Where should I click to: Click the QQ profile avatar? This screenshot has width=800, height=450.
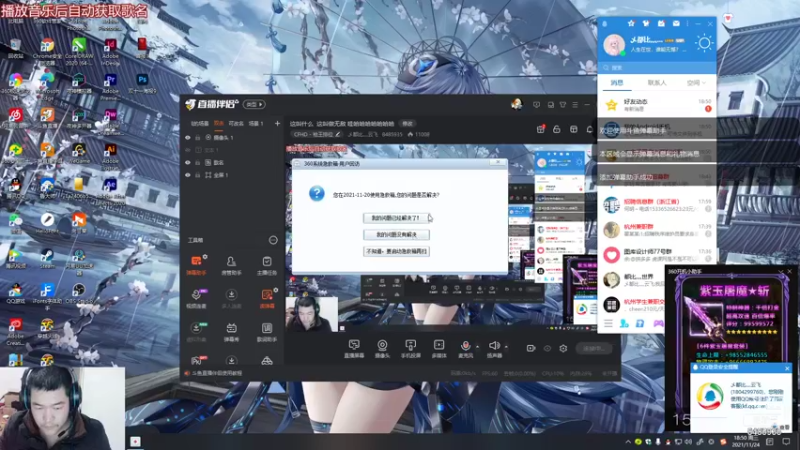pyautogui.click(x=614, y=44)
